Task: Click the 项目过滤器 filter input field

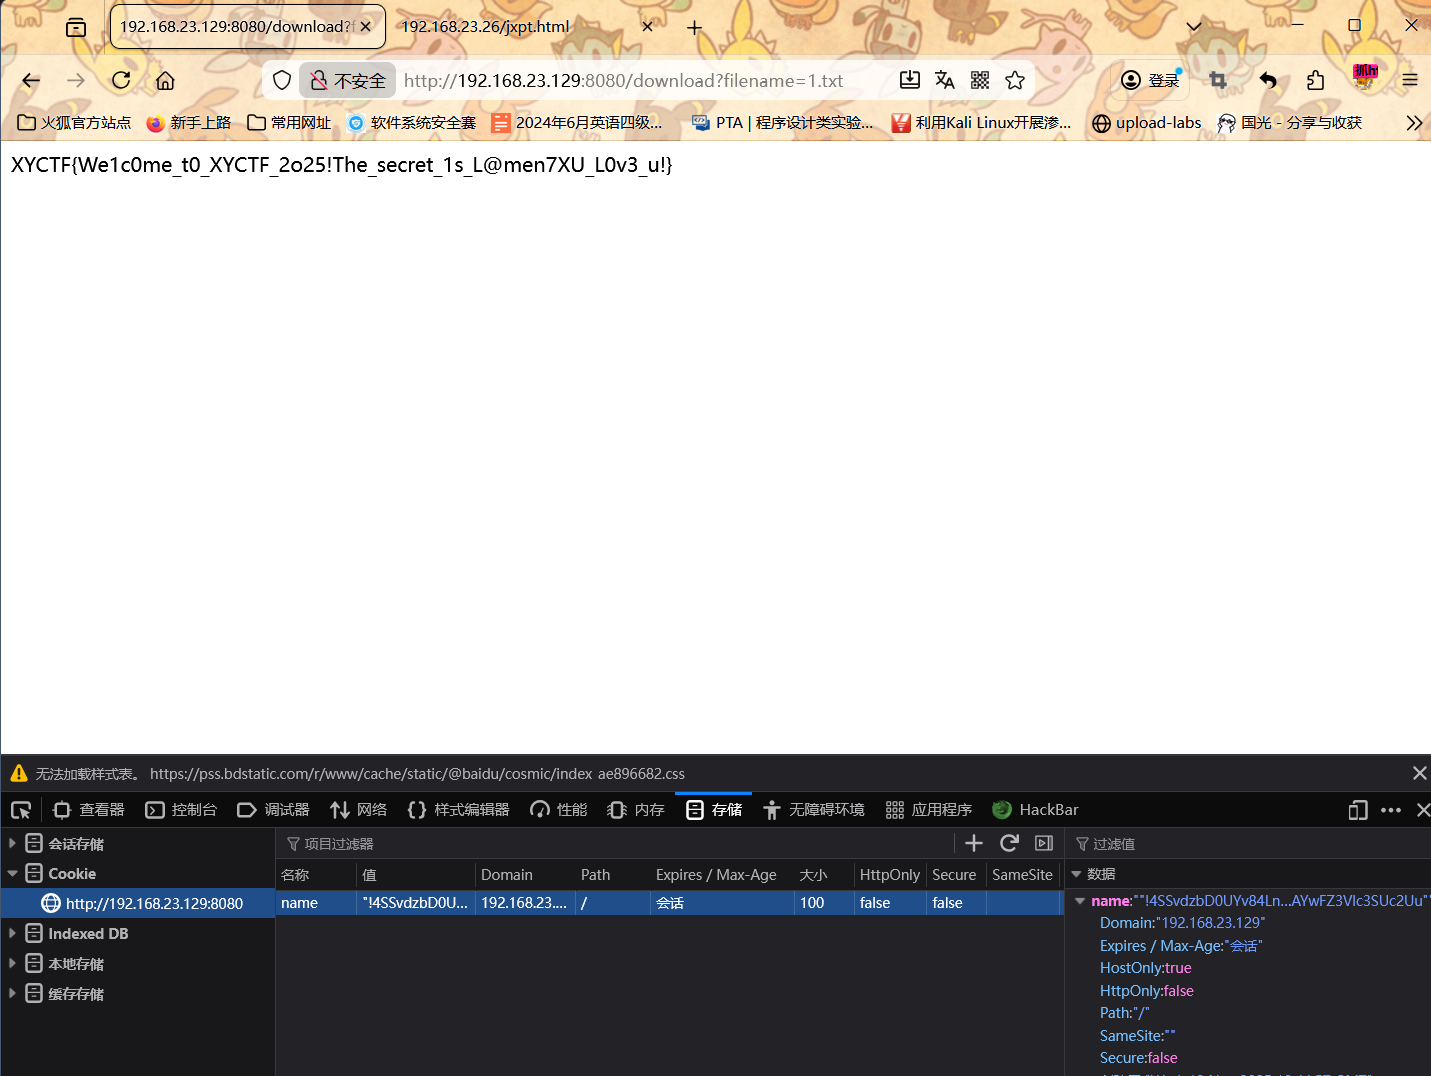Action: click(600, 844)
